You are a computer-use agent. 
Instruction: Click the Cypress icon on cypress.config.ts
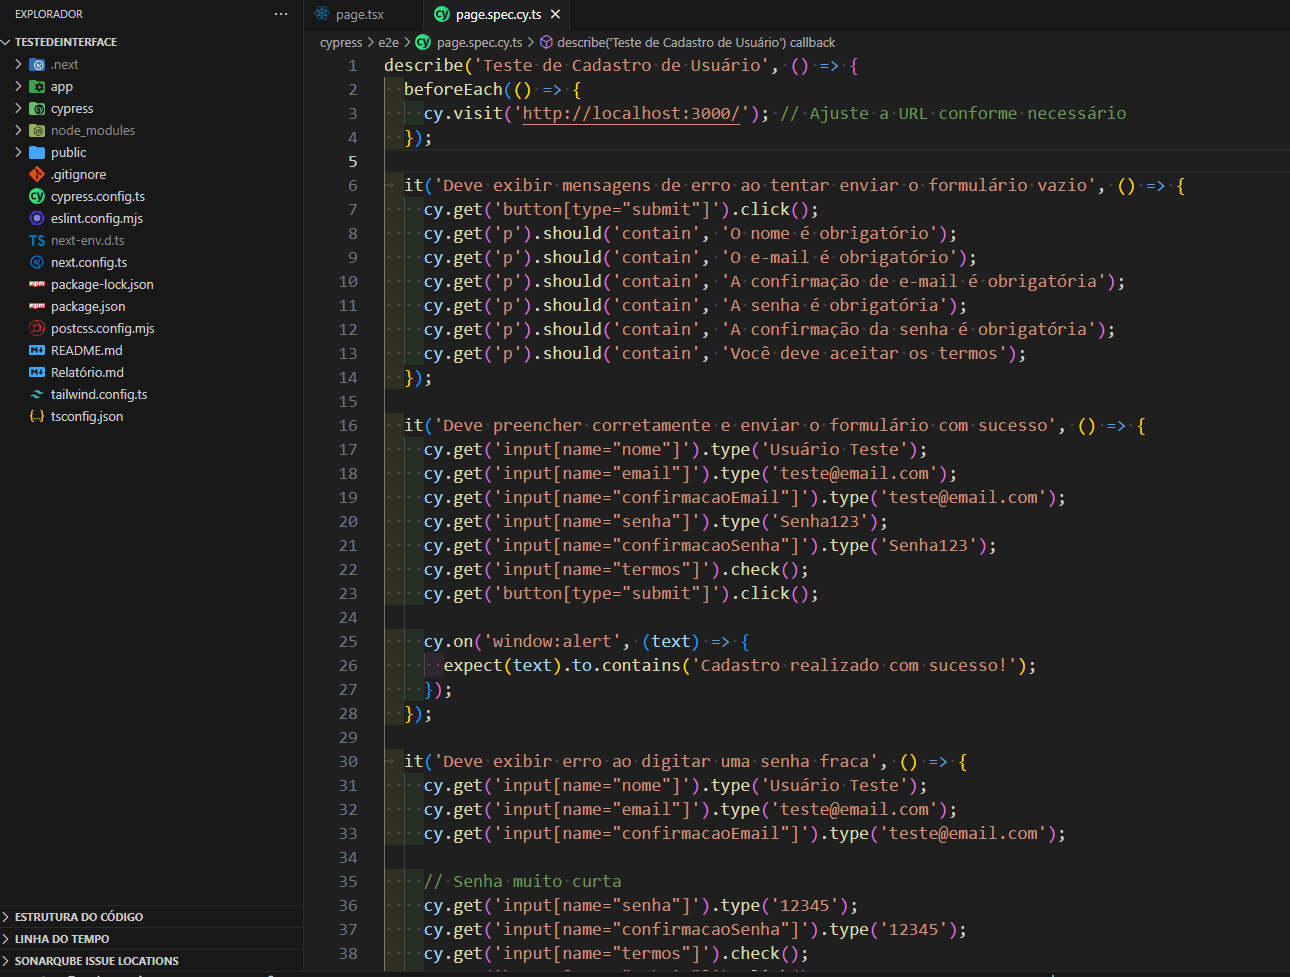pos(37,196)
